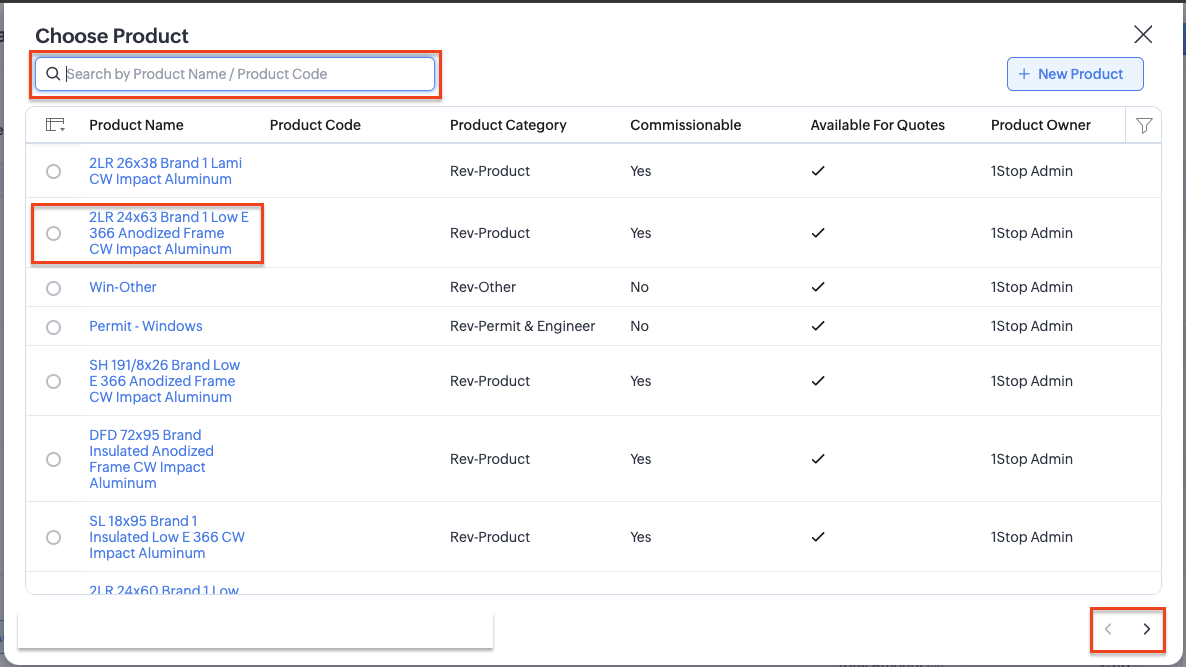
Task: Click the filter funnel icon
Action: [x=1144, y=126]
